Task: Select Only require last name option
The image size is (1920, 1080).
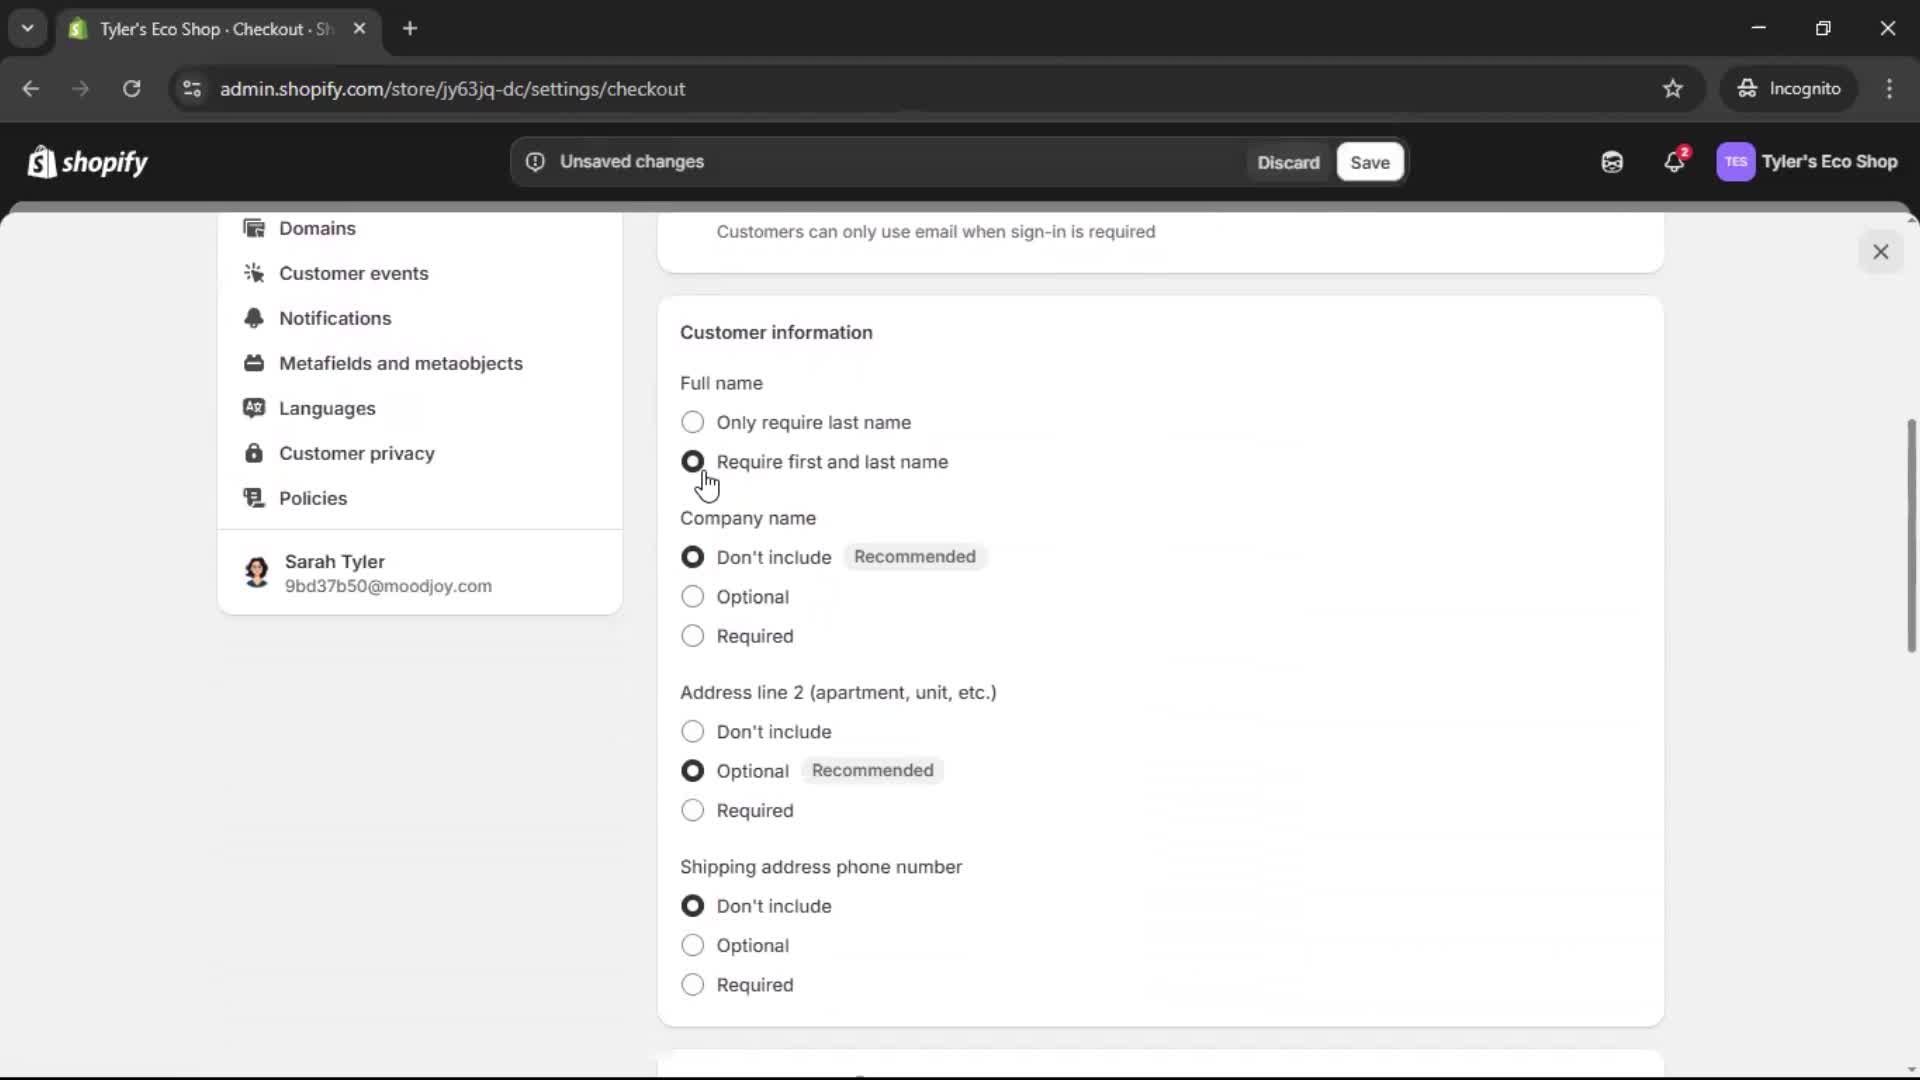Action: pos(693,422)
